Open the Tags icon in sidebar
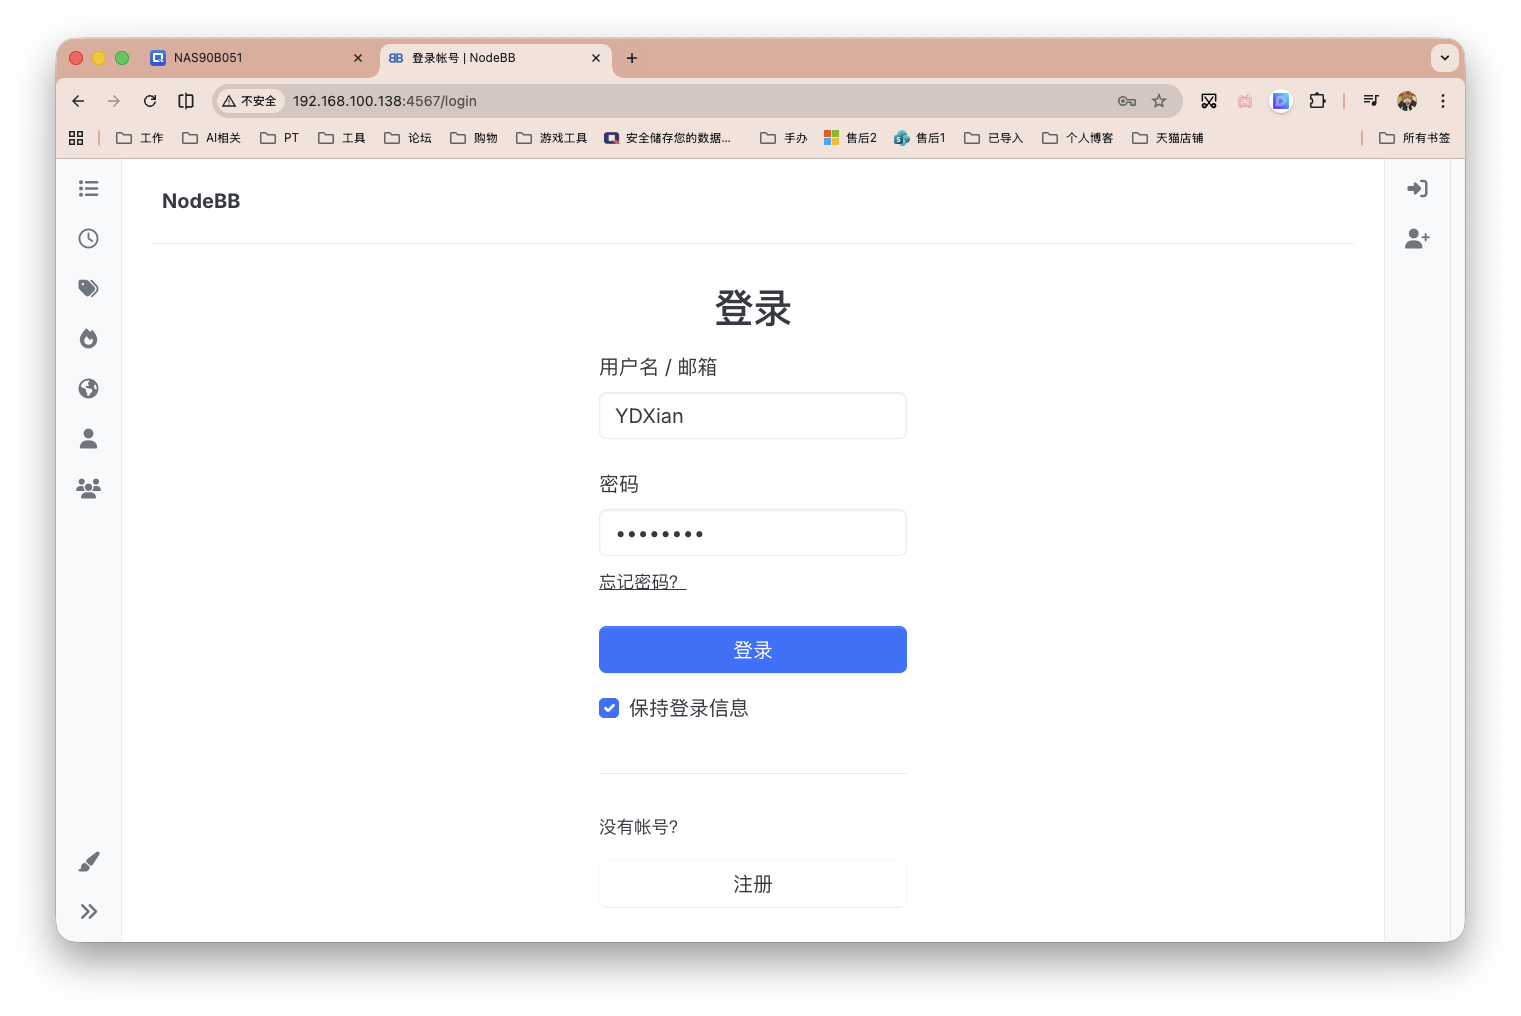Image resolution: width=1521 pixels, height=1016 pixels. [x=88, y=288]
